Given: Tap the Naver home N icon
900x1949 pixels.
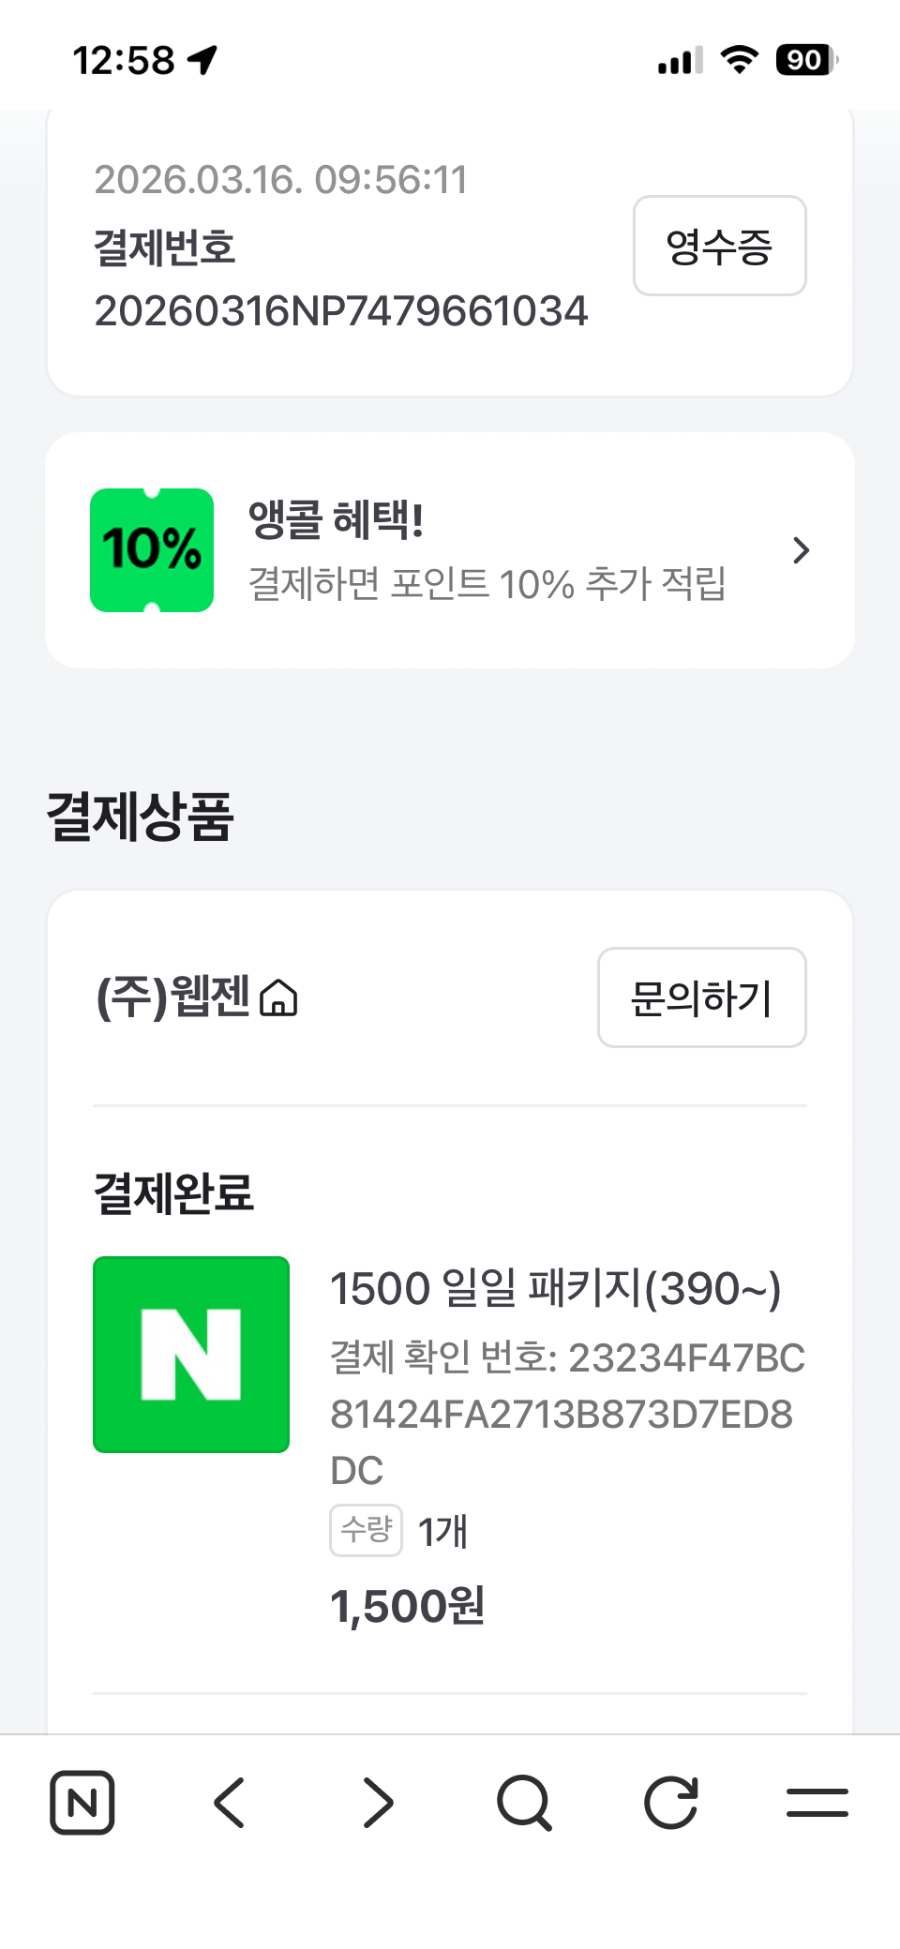Looking at the screenshot, I should click(82, 1803).
